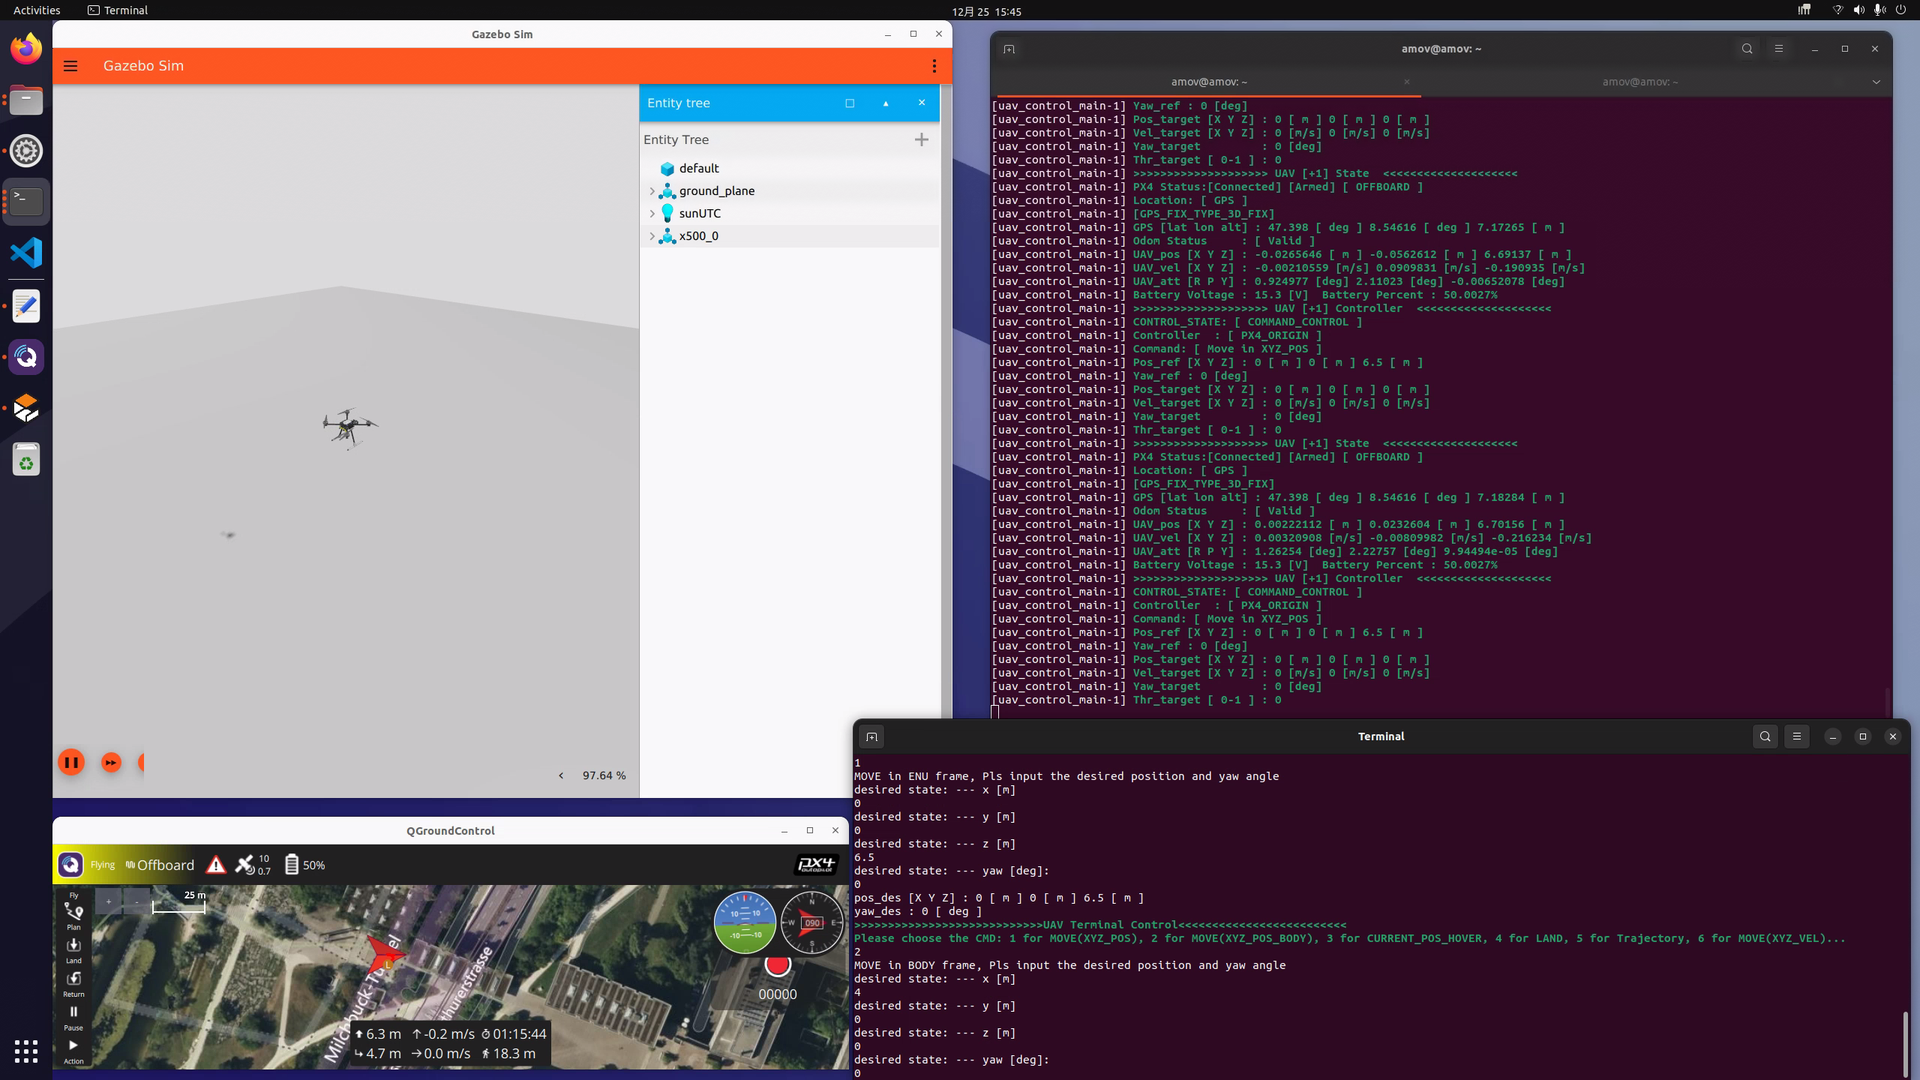
Task: Click the Pause tool in QGroundControl toolstrip
Action: pos(73,1017)
